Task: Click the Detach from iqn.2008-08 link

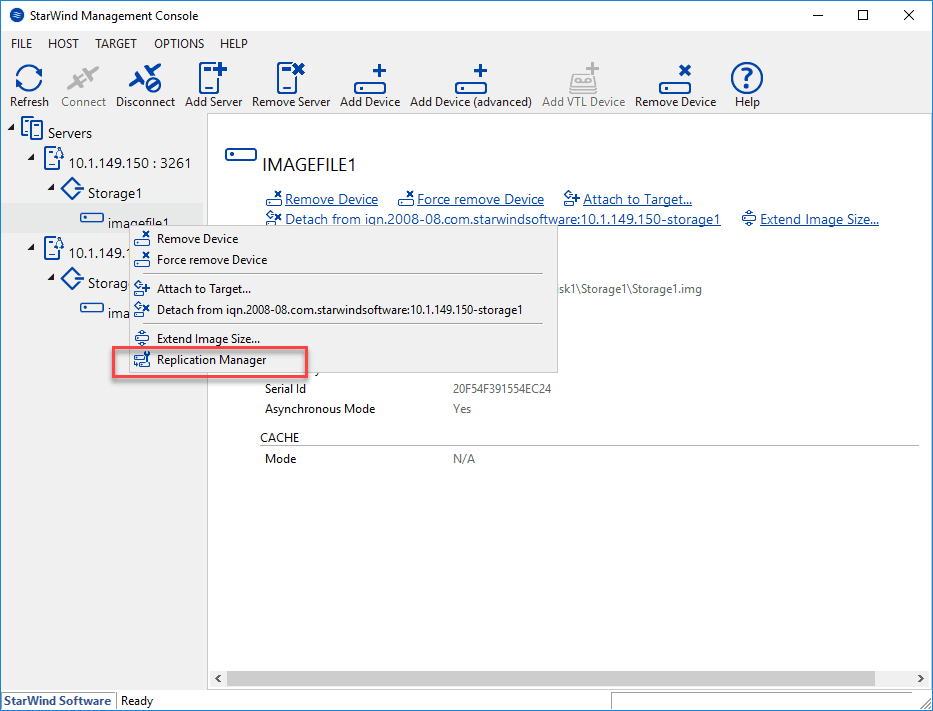Action: (x=503, y=220)
